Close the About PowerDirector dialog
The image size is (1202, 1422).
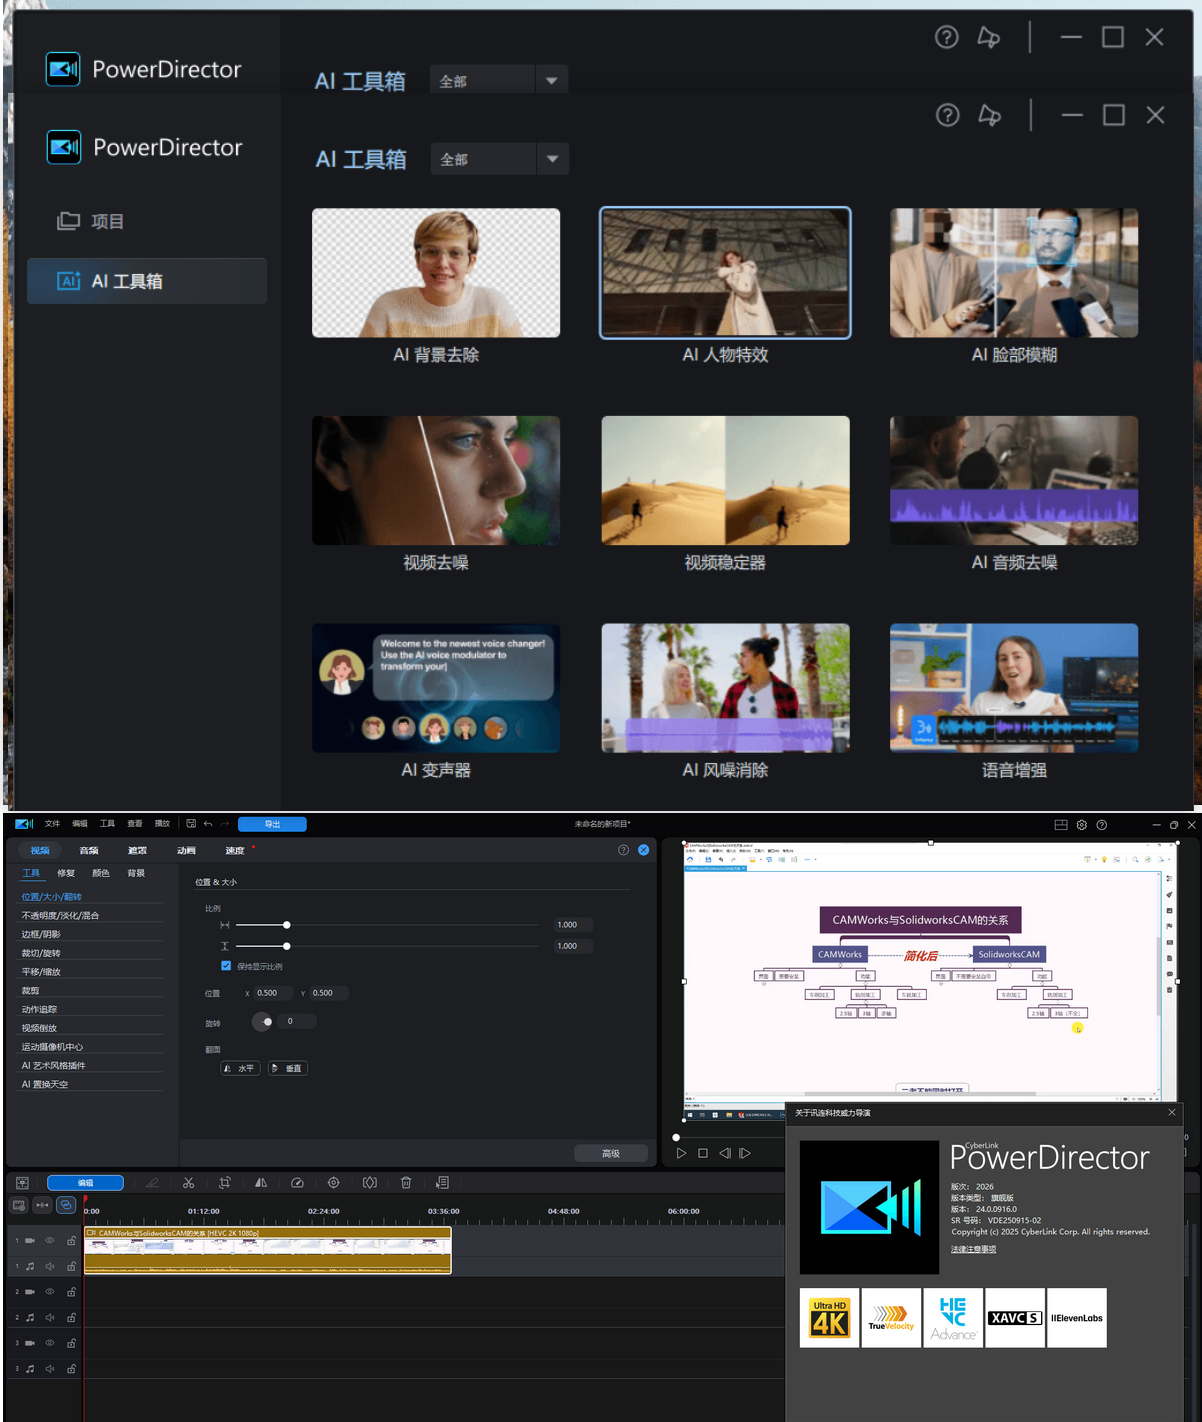coord(1172,1112)
